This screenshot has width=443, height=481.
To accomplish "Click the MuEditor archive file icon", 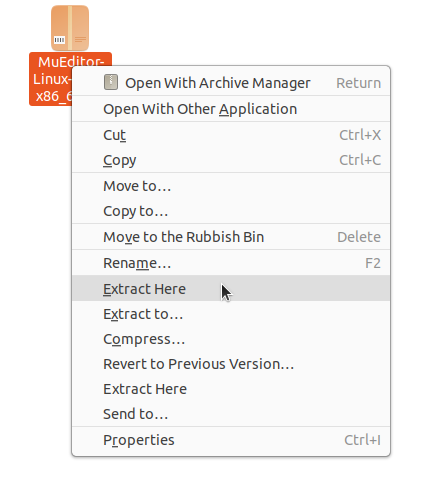I will (x=70, y=28).
